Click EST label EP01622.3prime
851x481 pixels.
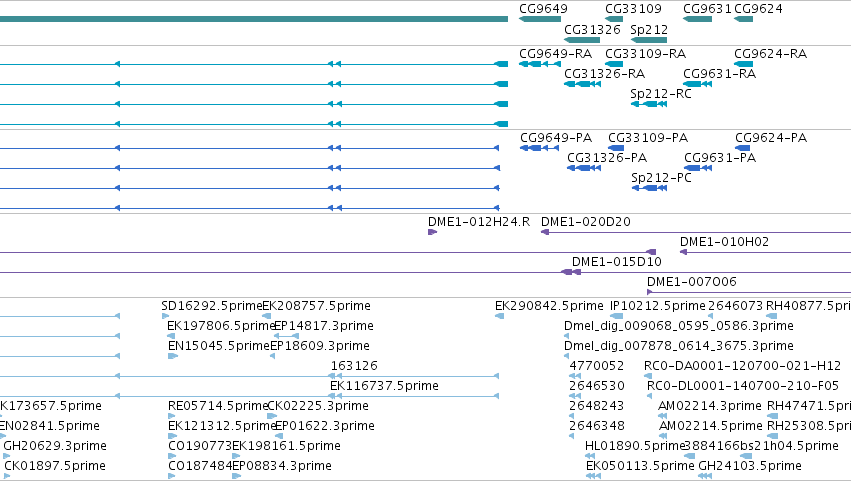(325, 426)
